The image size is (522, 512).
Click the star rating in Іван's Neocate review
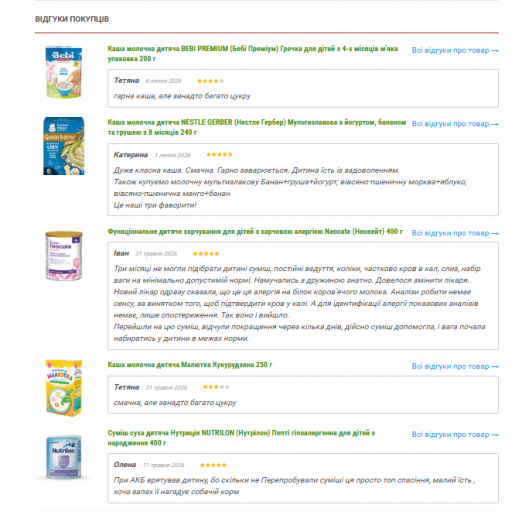pyautogui.click(x=206, y=254)
